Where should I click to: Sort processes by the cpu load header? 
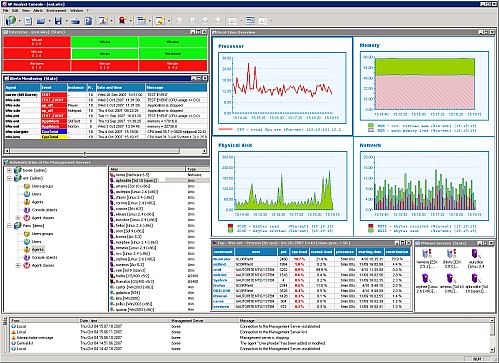(299, 252)
